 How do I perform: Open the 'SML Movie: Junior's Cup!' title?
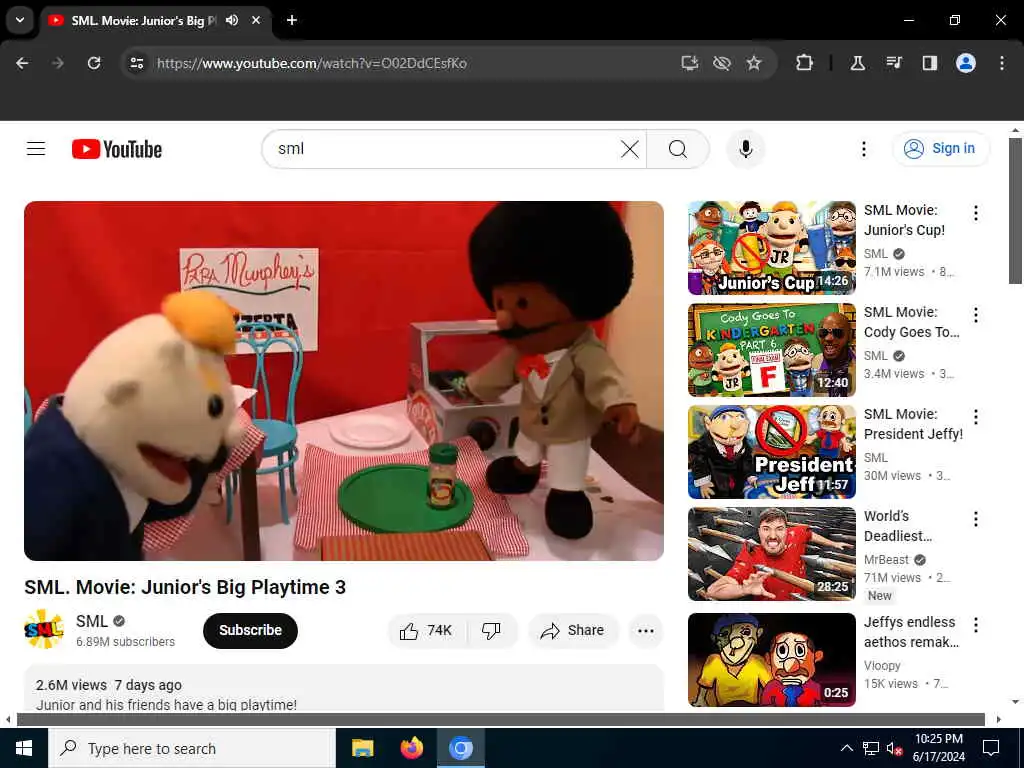[904, 220]
